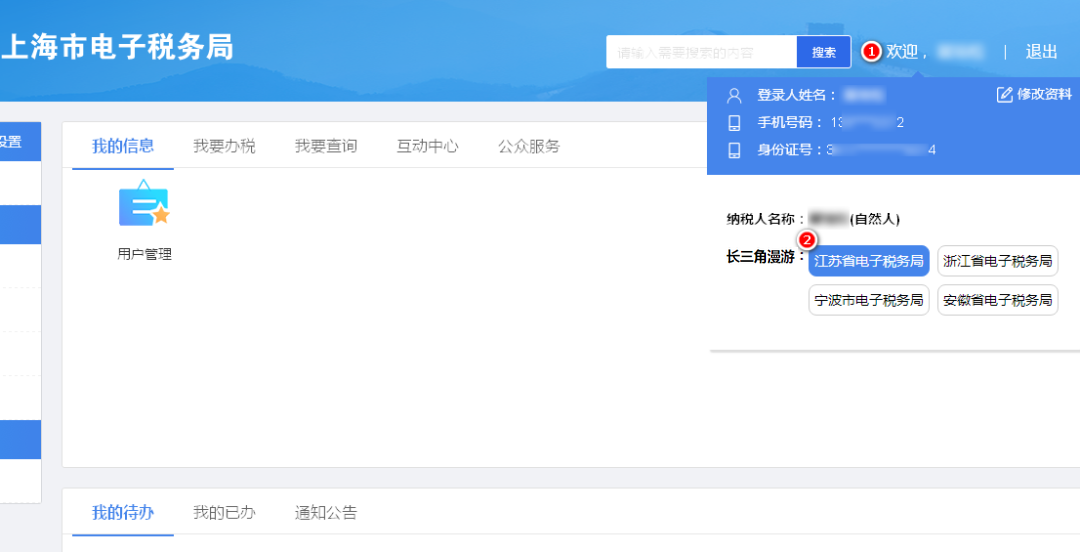Viewport: 1080px width, 552px height.
Task: Click the phone icon beside 手机号码
Action: [734, 123]
